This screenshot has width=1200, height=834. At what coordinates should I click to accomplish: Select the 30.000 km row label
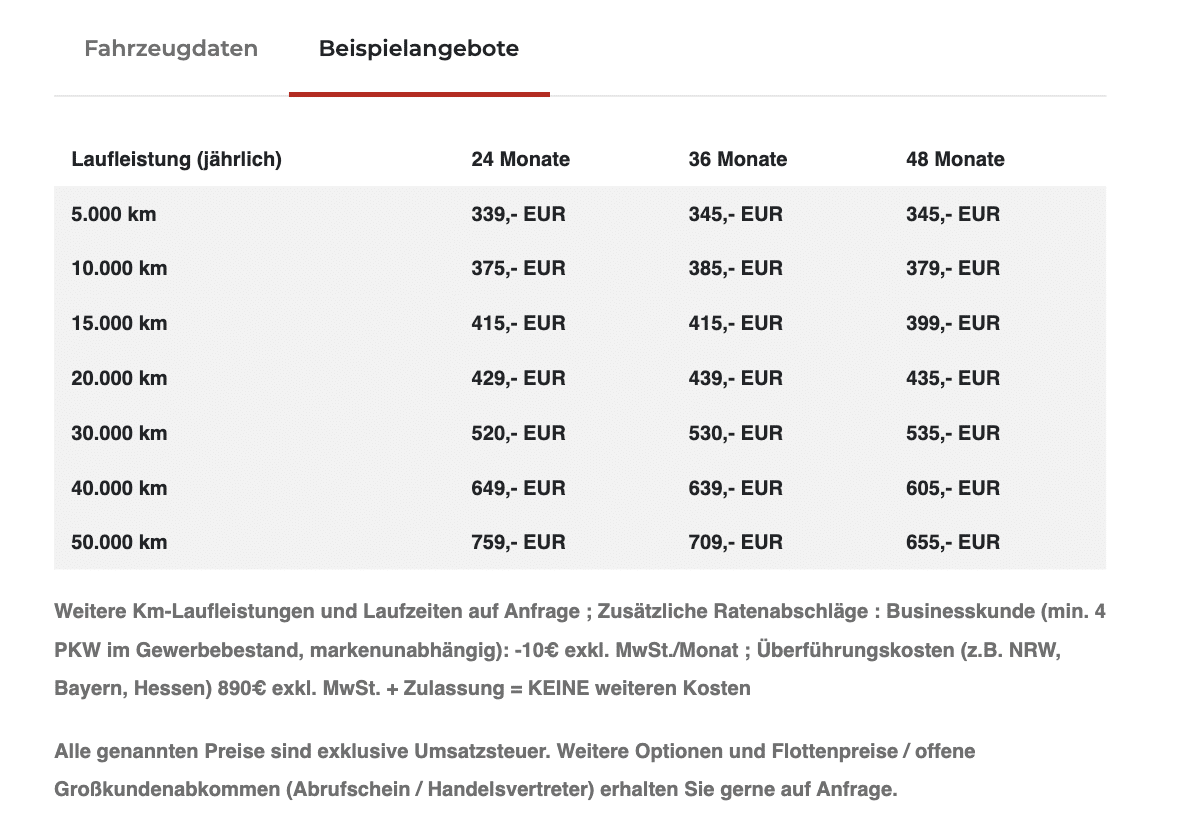[119, 433]
